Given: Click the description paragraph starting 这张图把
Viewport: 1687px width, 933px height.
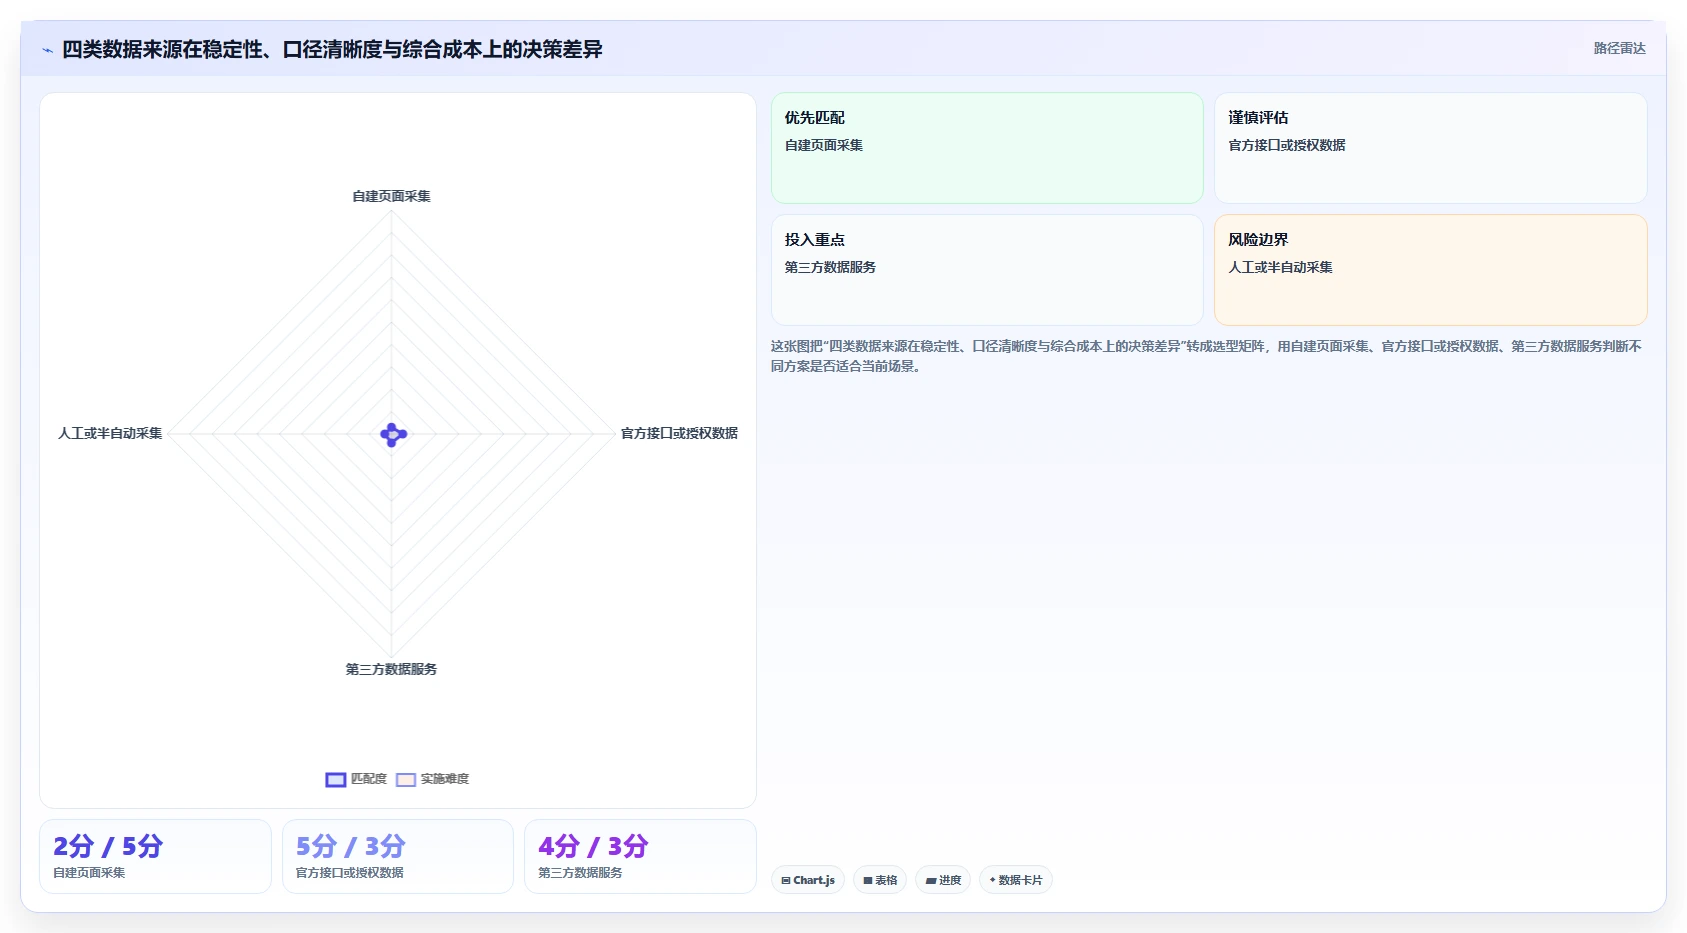Looking at the screenshot, I should tap(1206, 356).
